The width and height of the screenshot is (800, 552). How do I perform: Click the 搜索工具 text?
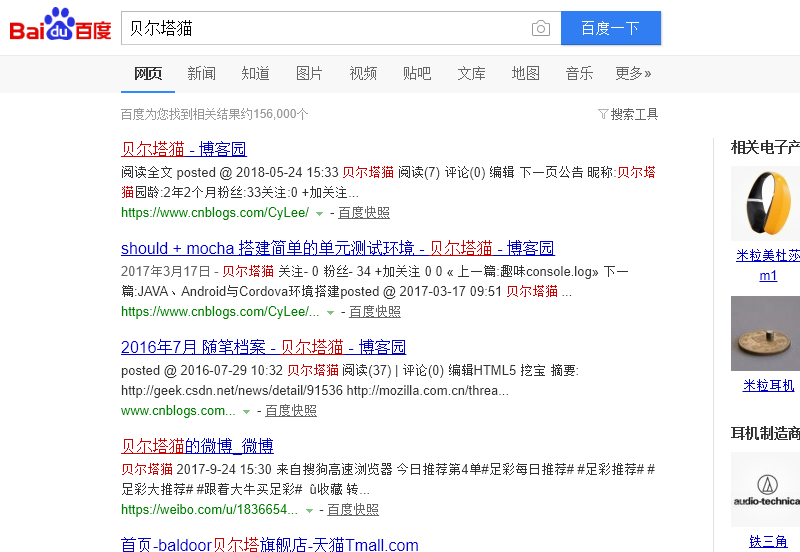click(x=635, y=114)
